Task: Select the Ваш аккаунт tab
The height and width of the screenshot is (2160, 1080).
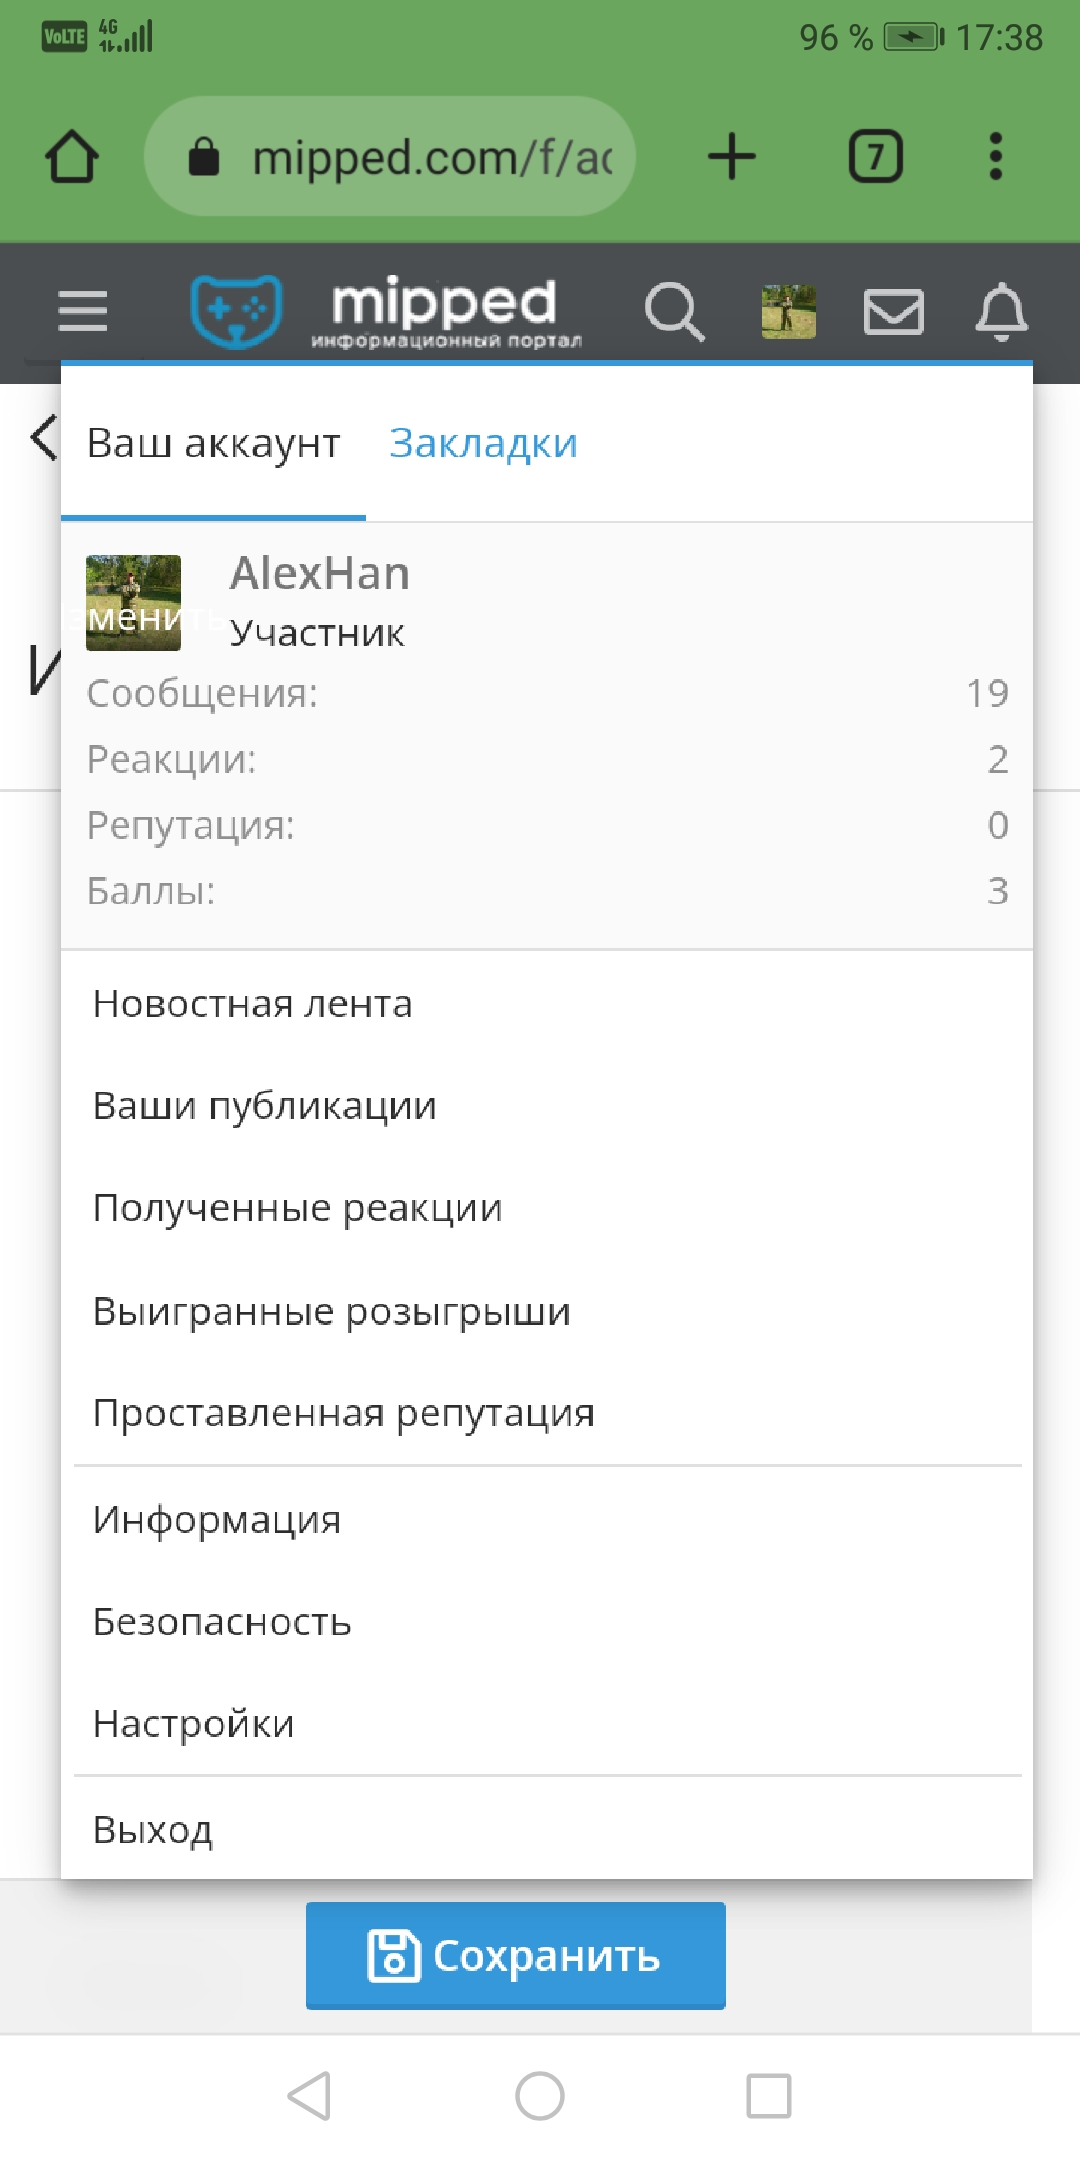Action: coord(213,443)
